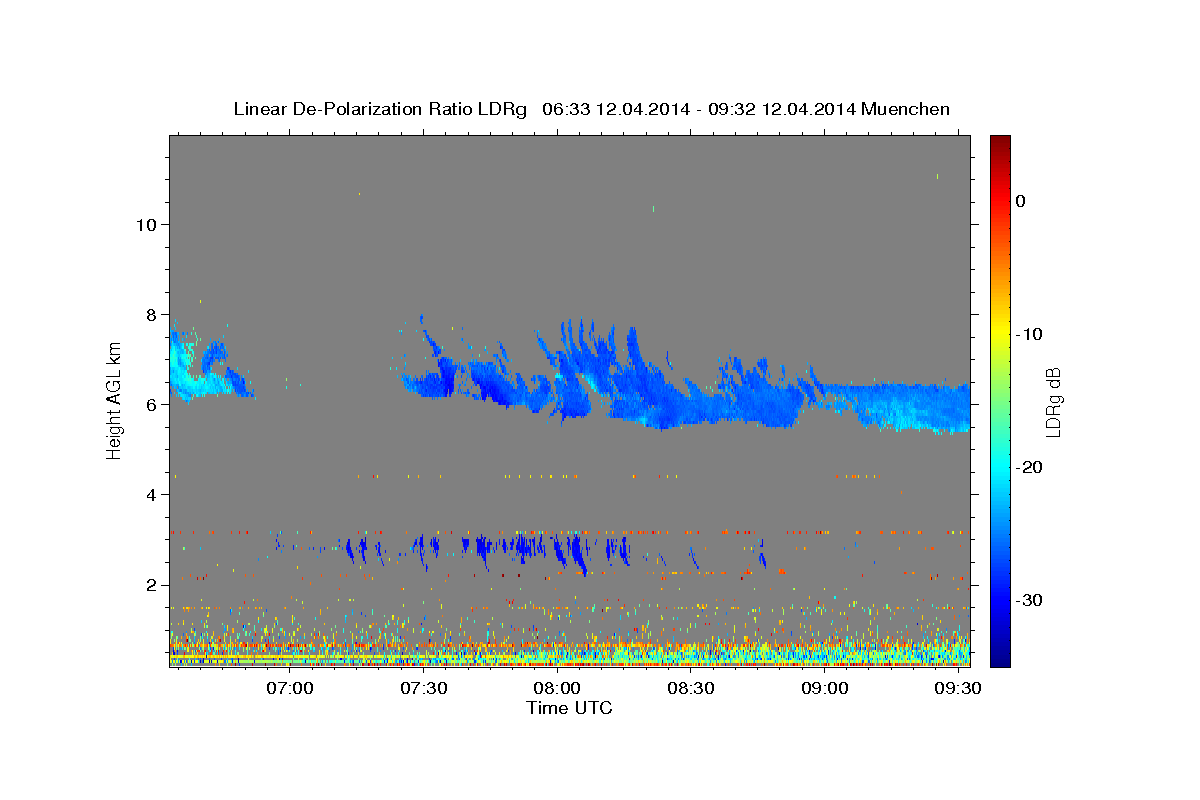Click the height tick label 8
Viewport: 1200px width, 800px height.
click(x=151, y=314)
